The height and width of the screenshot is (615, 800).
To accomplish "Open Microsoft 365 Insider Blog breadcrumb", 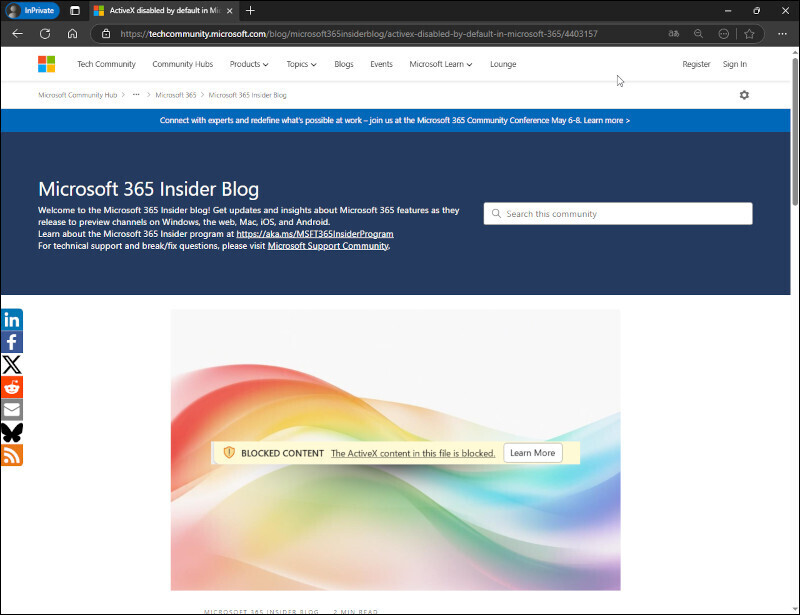I will tap(247, 95).
